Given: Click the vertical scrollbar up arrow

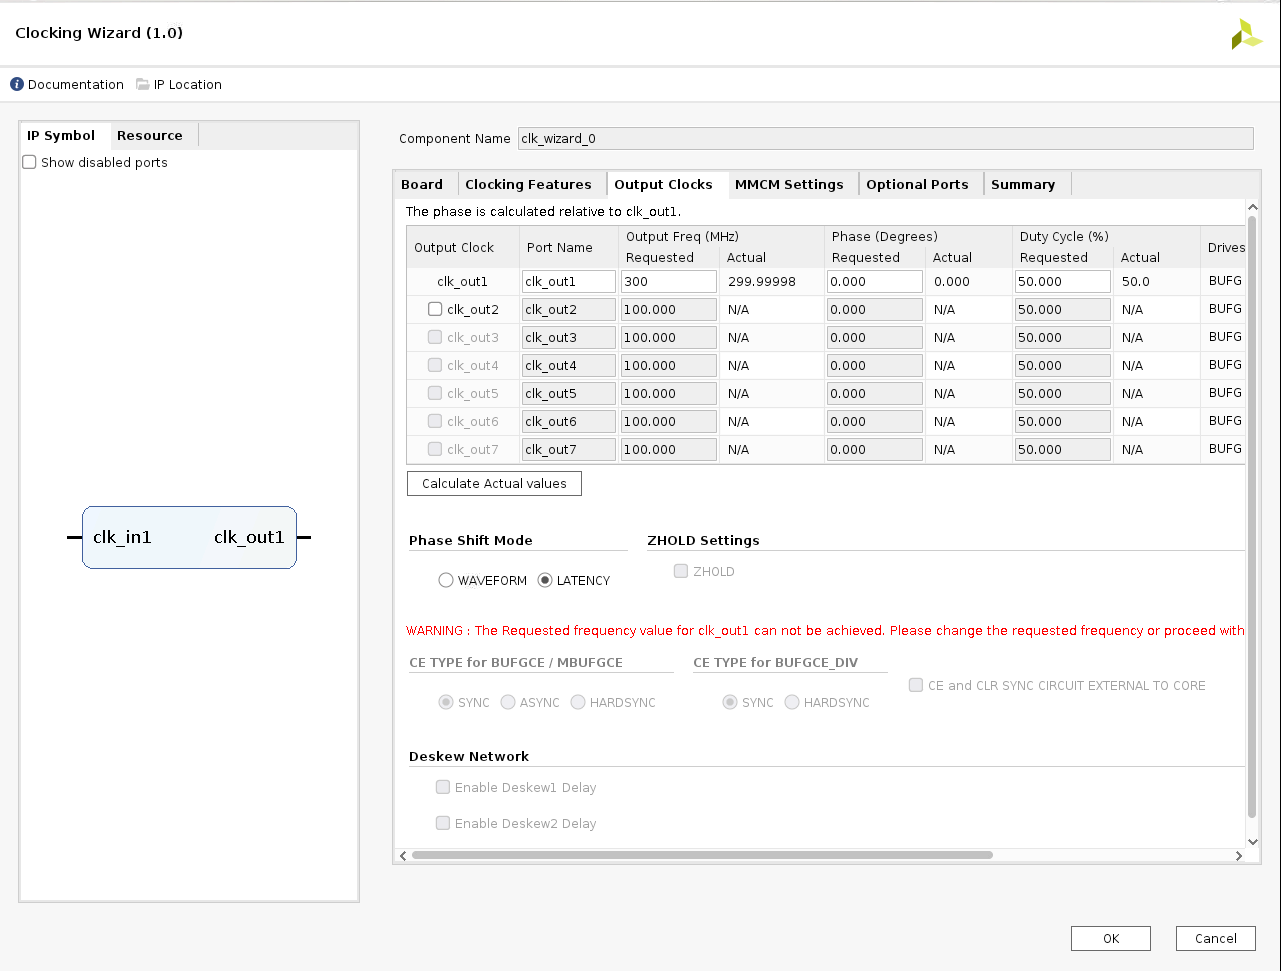Looking at the screenshot, I should pyautogui.click(x=1252, y=207).
